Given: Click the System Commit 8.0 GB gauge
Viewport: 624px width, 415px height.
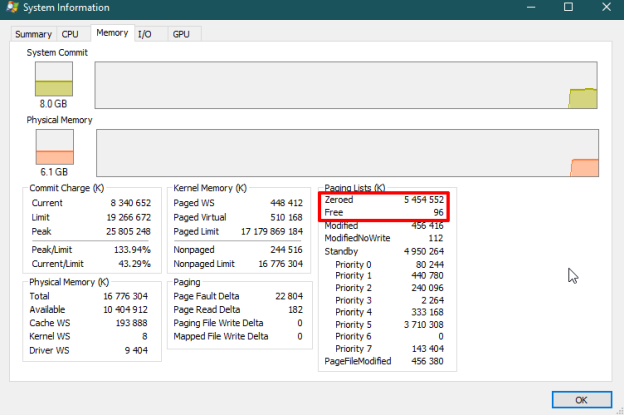Looking at the screenshot, I should (54, 78).
